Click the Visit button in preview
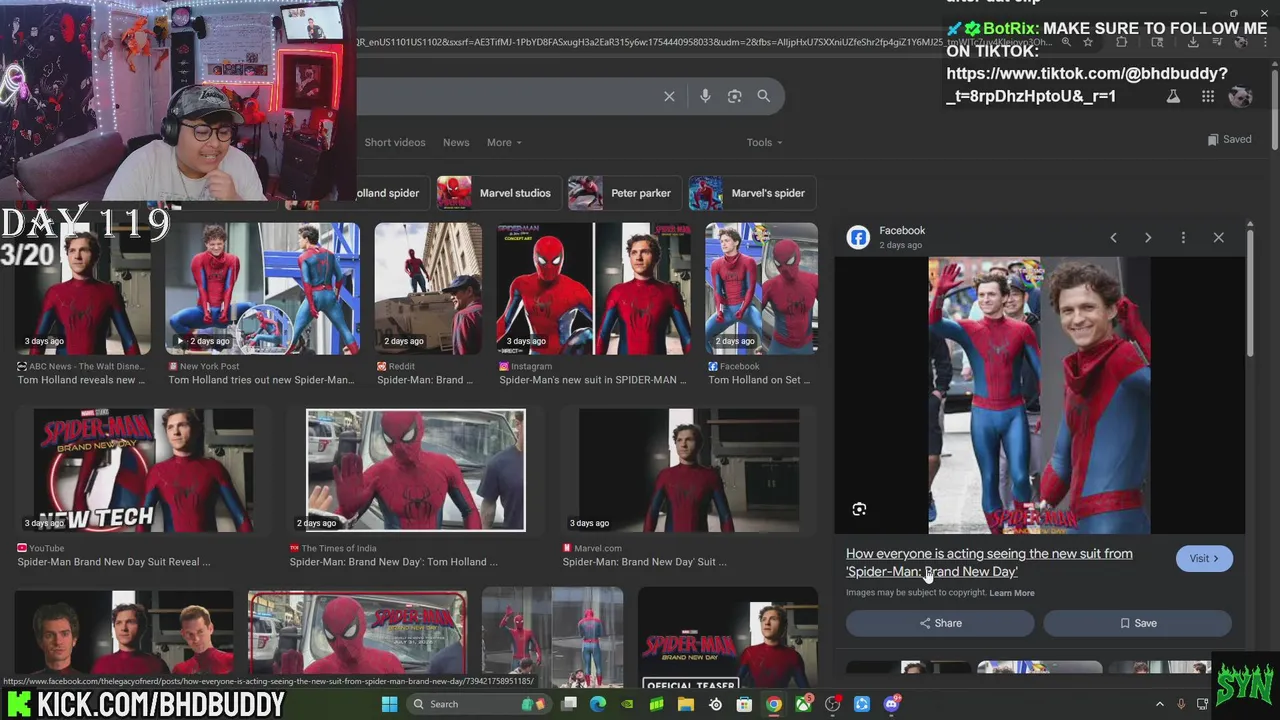 pyautogui.click(x=1204, y=559)
